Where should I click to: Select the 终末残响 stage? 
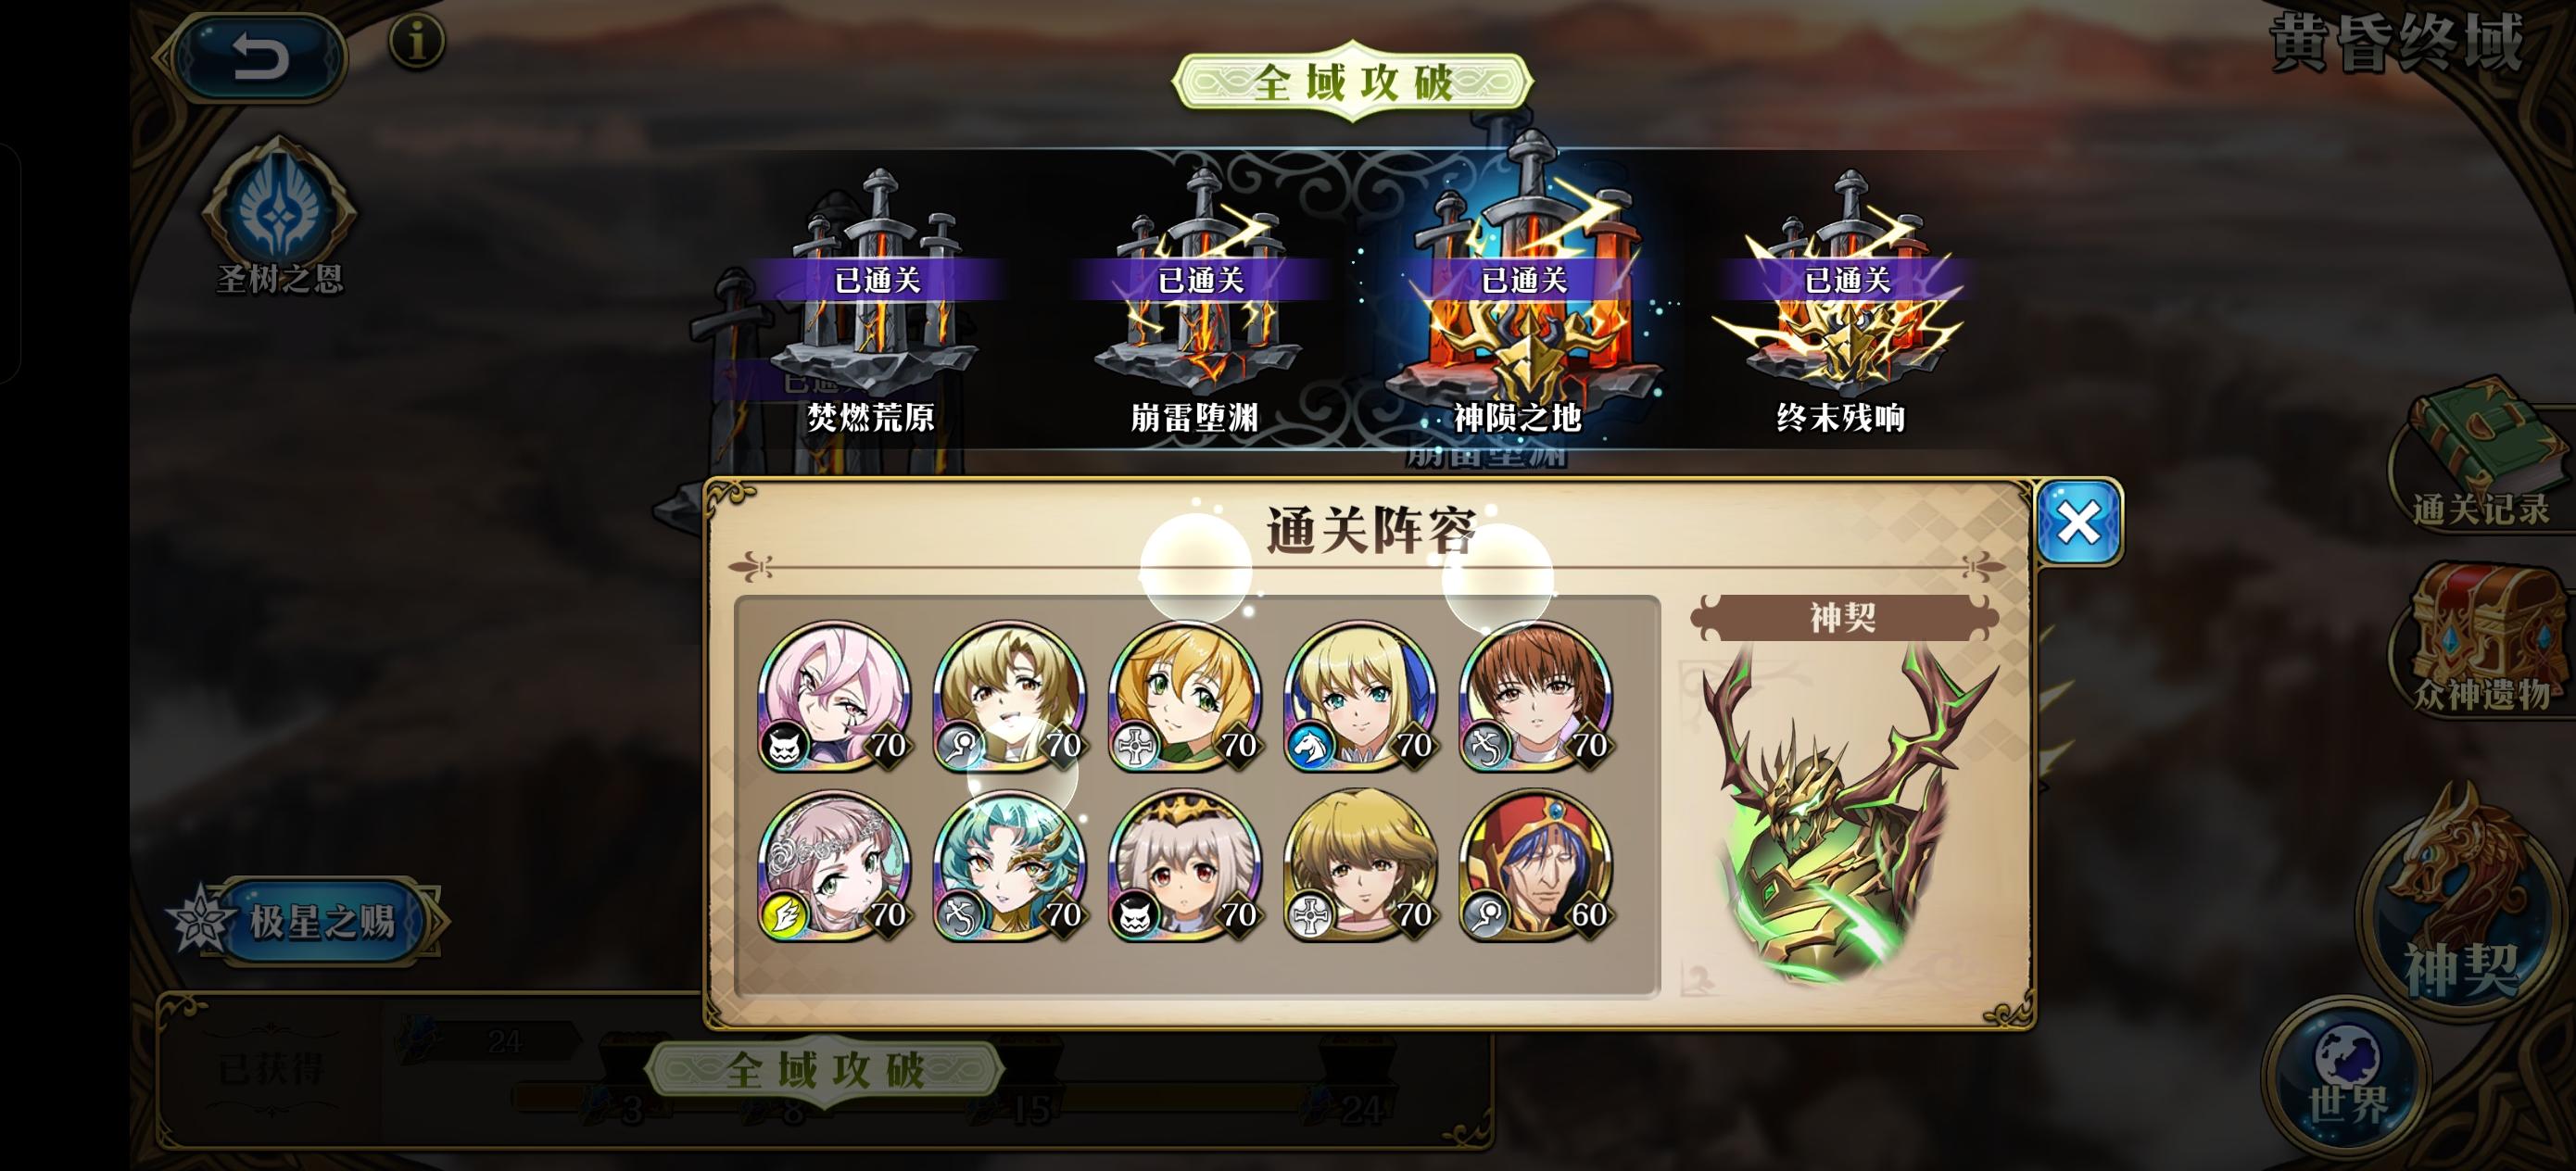pos(1841,305)
